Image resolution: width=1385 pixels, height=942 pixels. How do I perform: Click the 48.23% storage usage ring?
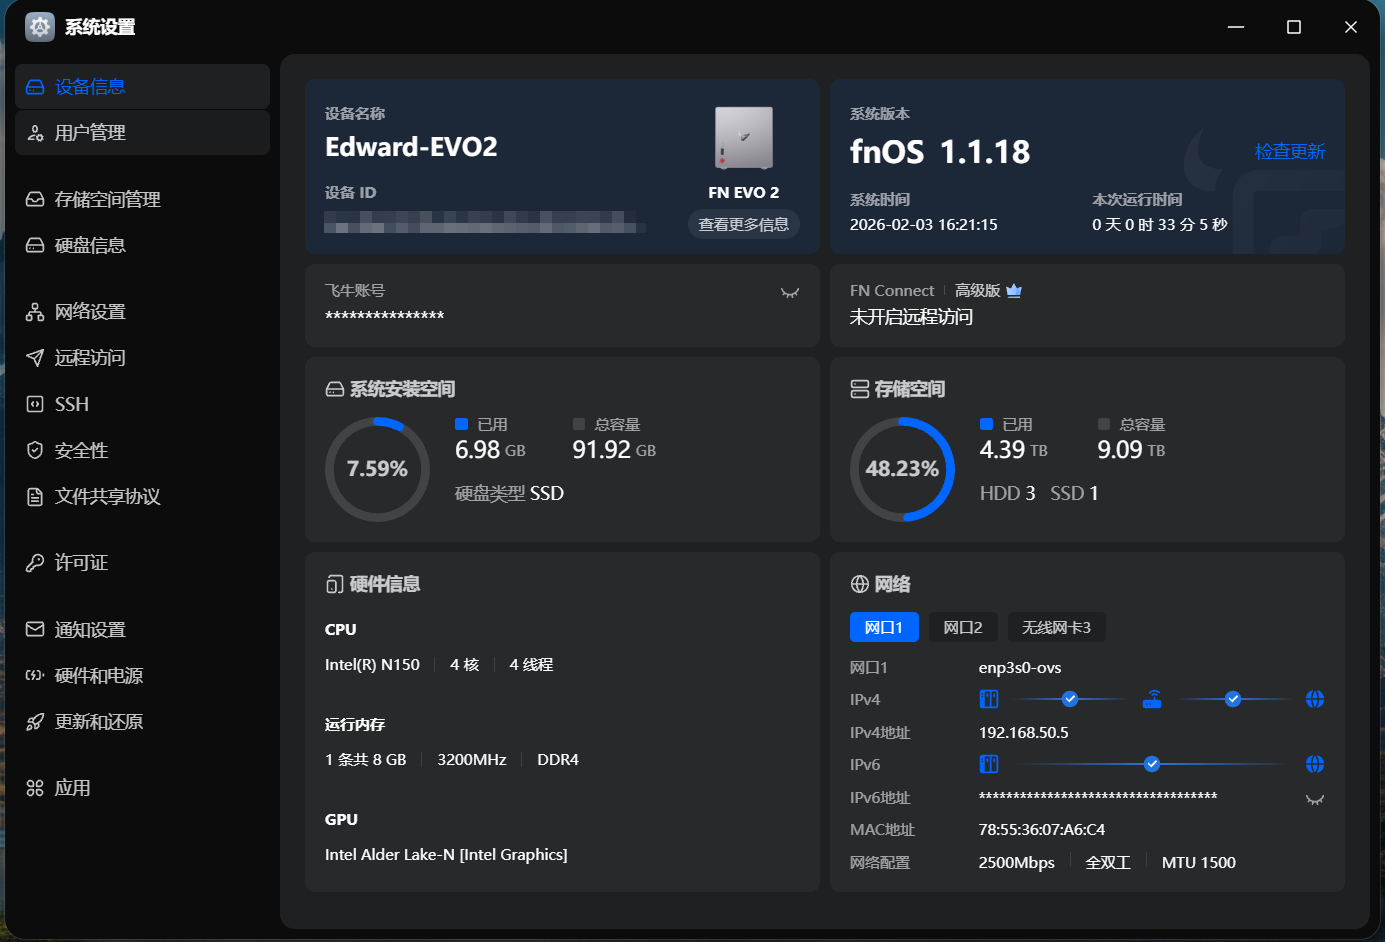(x=902, y=469)
